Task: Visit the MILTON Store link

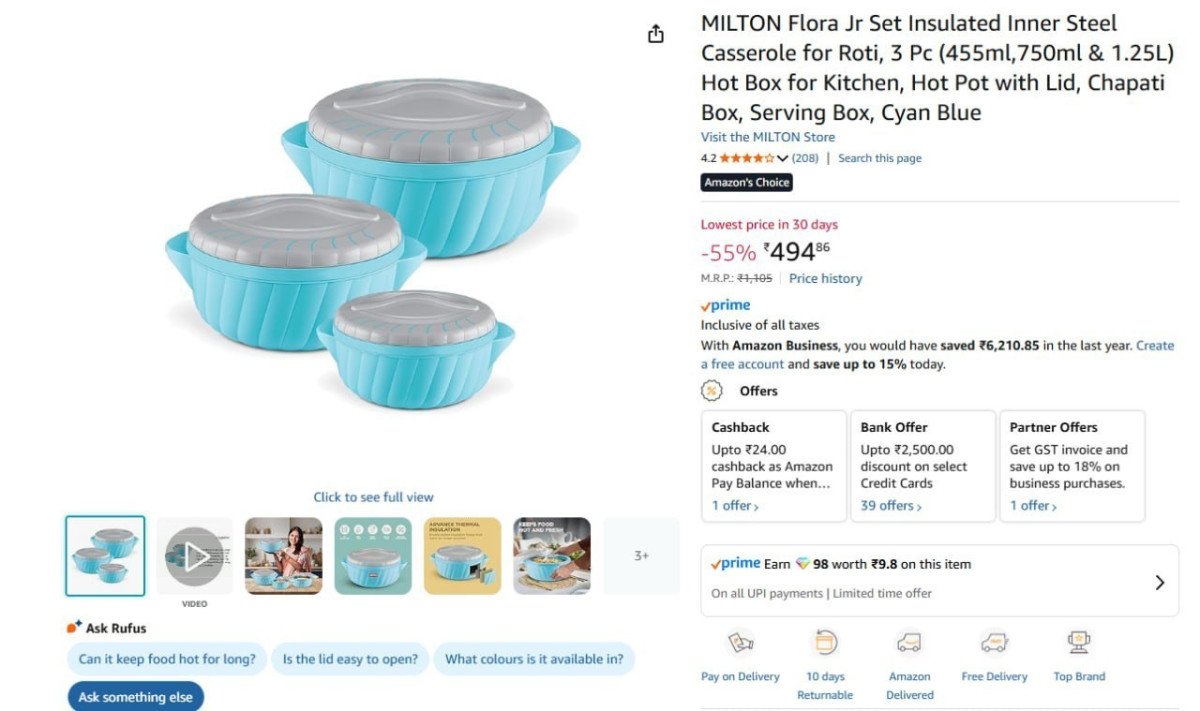Action: coord(767,137)
